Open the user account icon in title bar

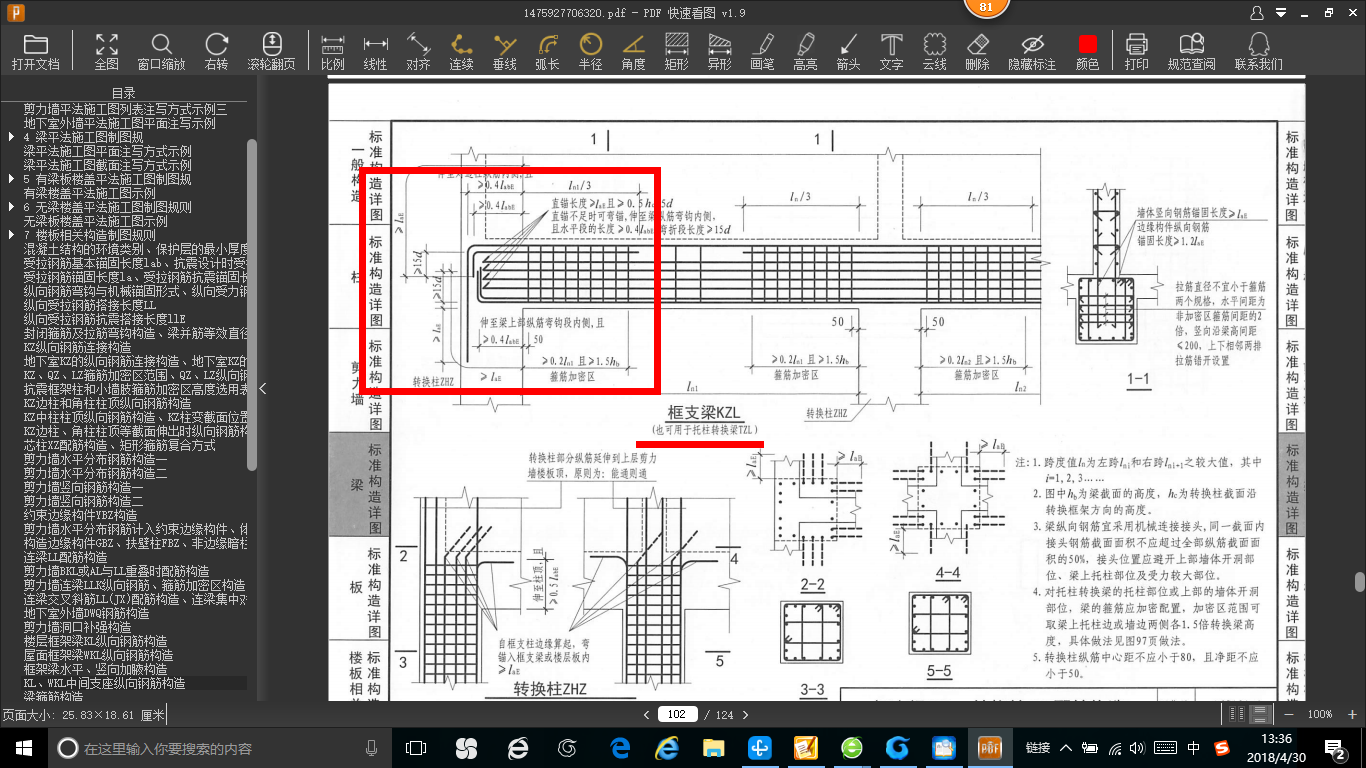click(x=1257, y=12)
